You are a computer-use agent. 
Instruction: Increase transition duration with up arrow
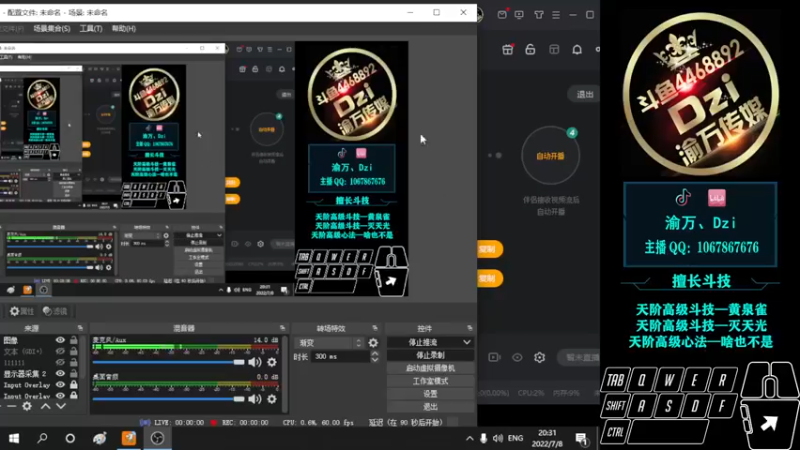click(375, 354)
